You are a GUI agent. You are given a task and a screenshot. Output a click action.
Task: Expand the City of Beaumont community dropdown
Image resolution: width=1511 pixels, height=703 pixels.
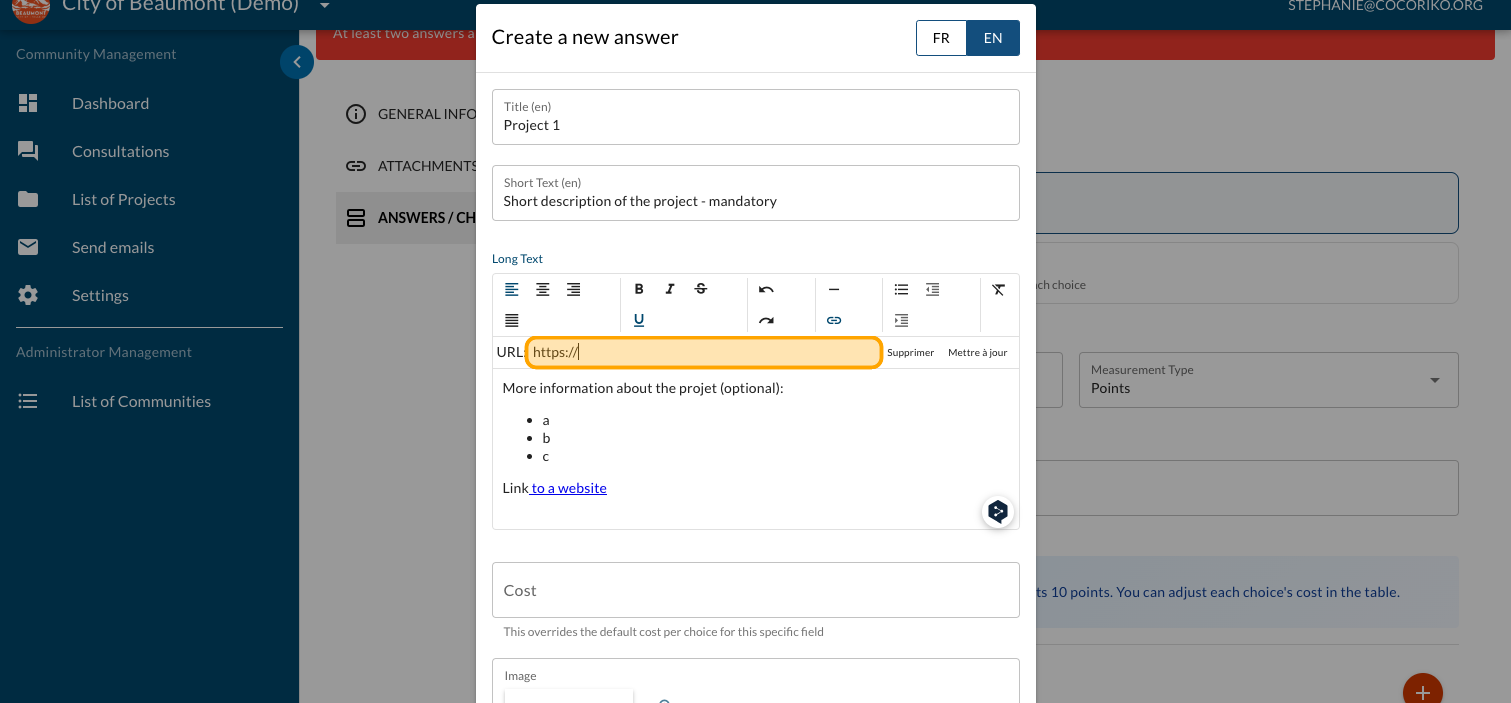click(324, 6)
